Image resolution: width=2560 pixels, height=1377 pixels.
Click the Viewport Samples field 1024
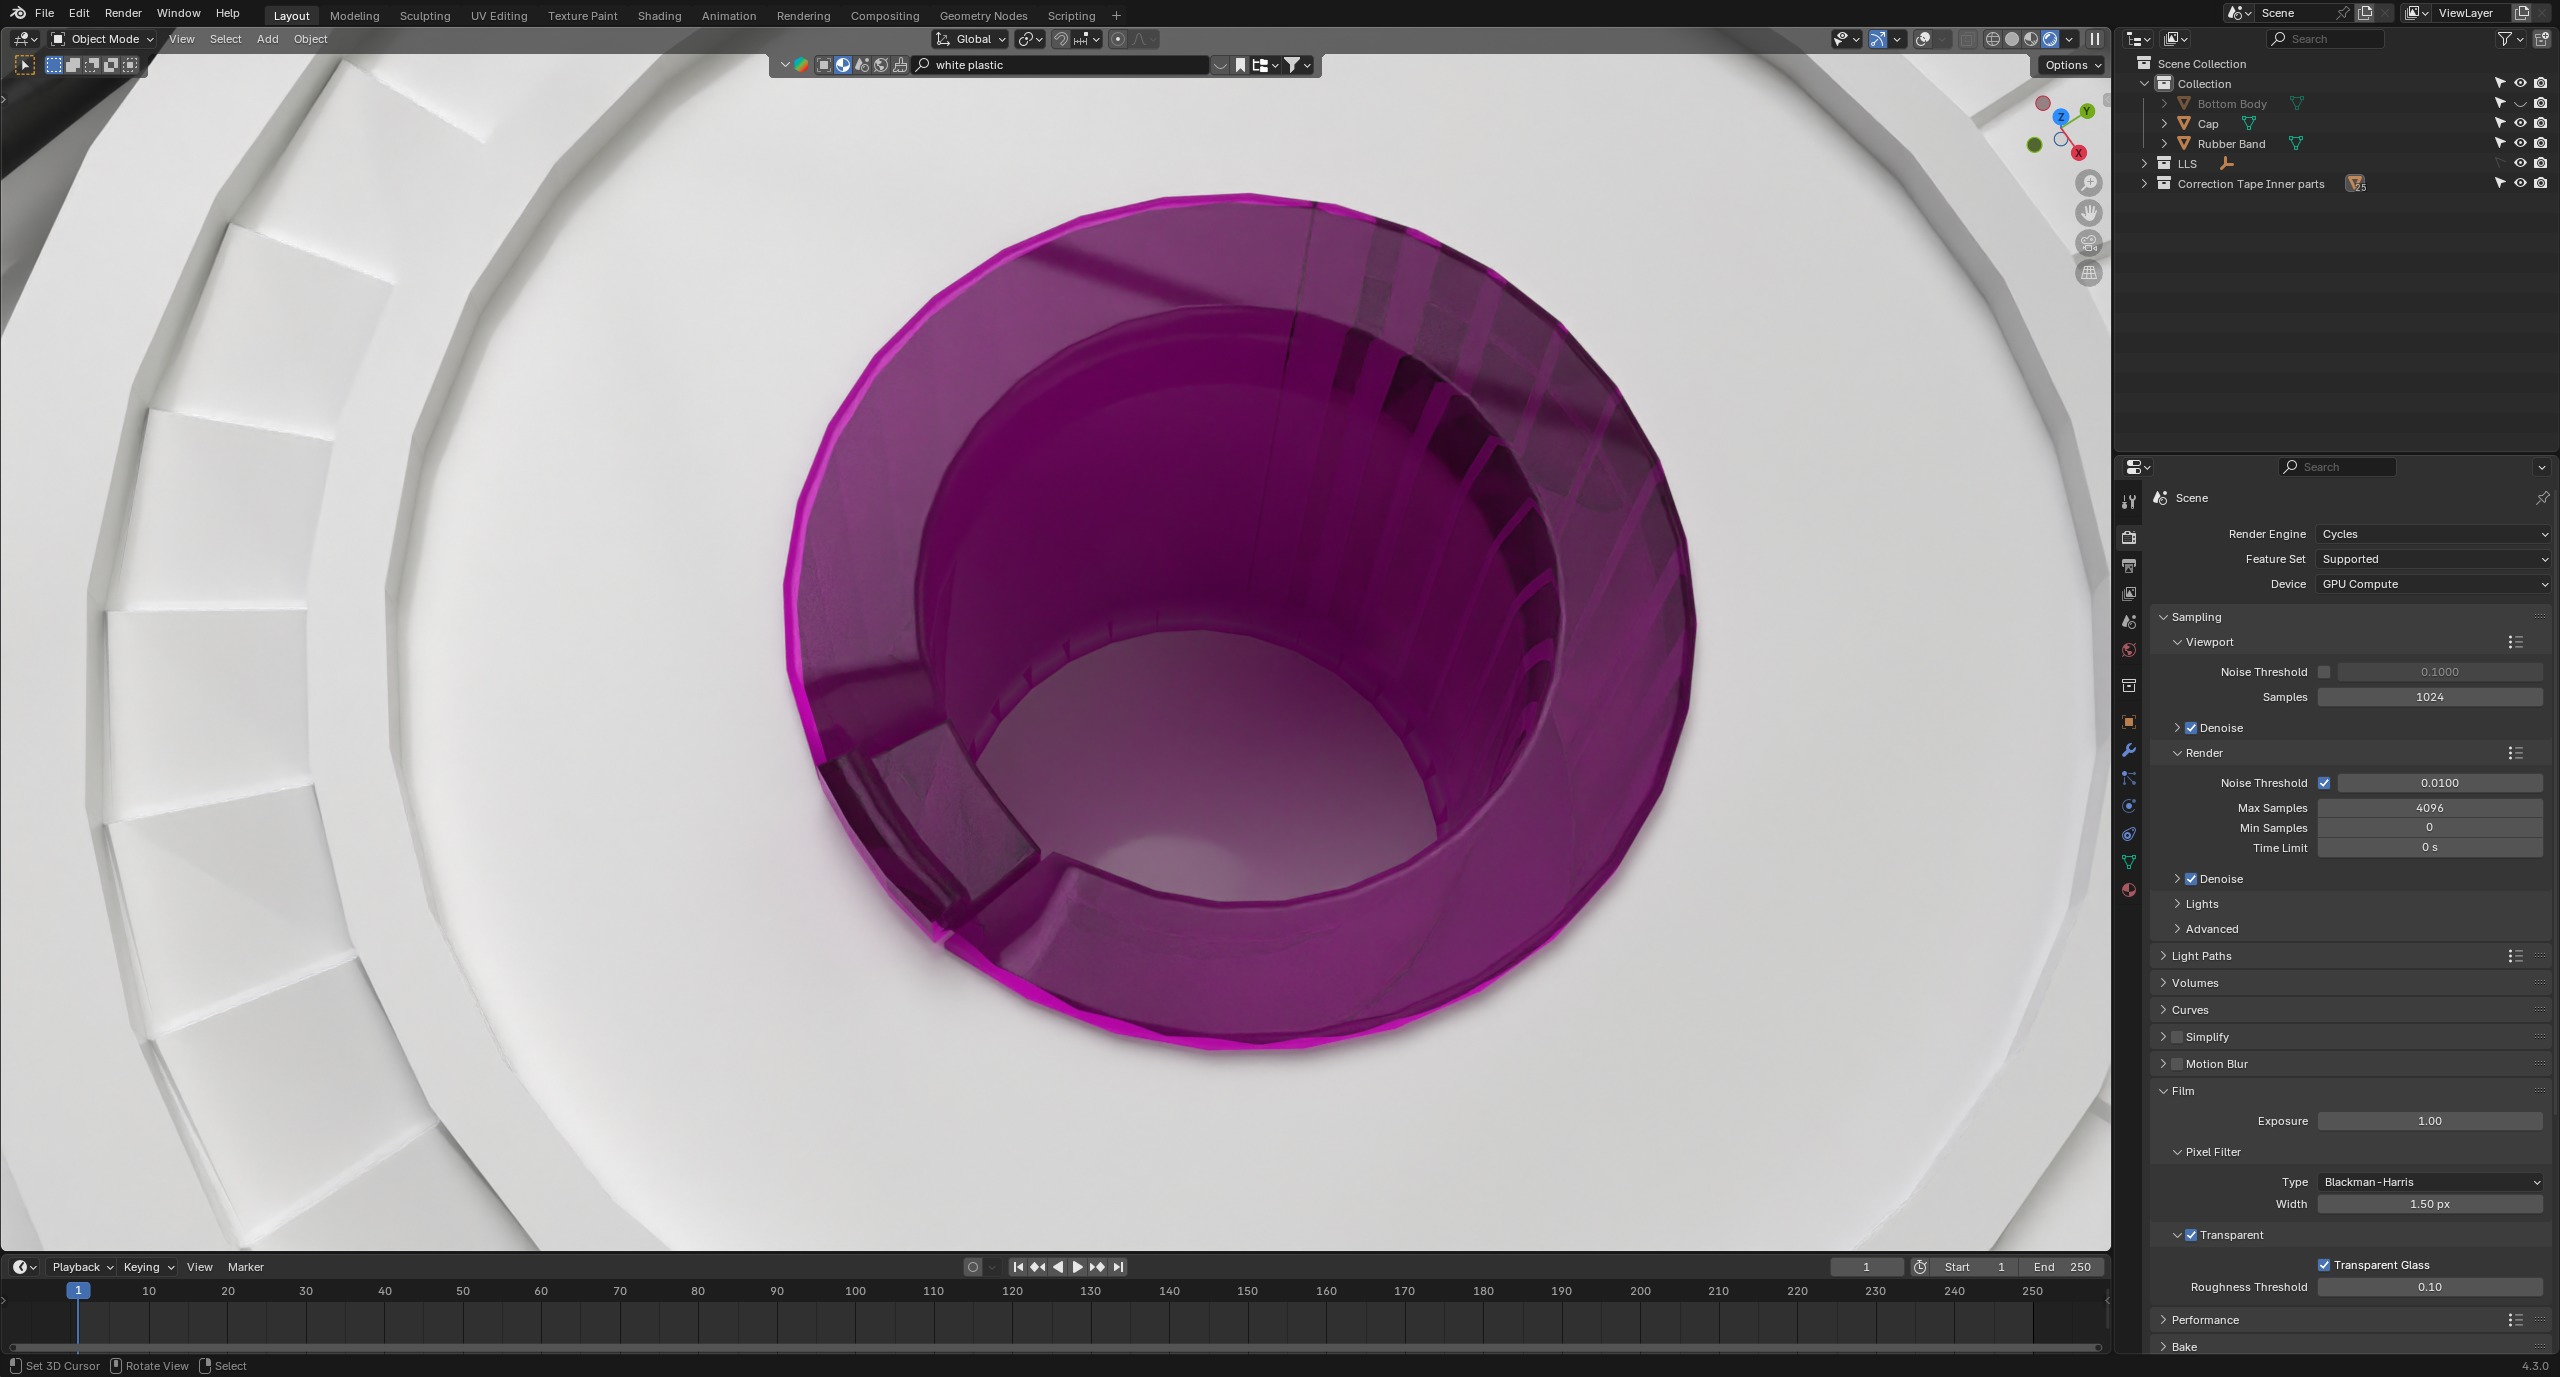pos(2430,697)
